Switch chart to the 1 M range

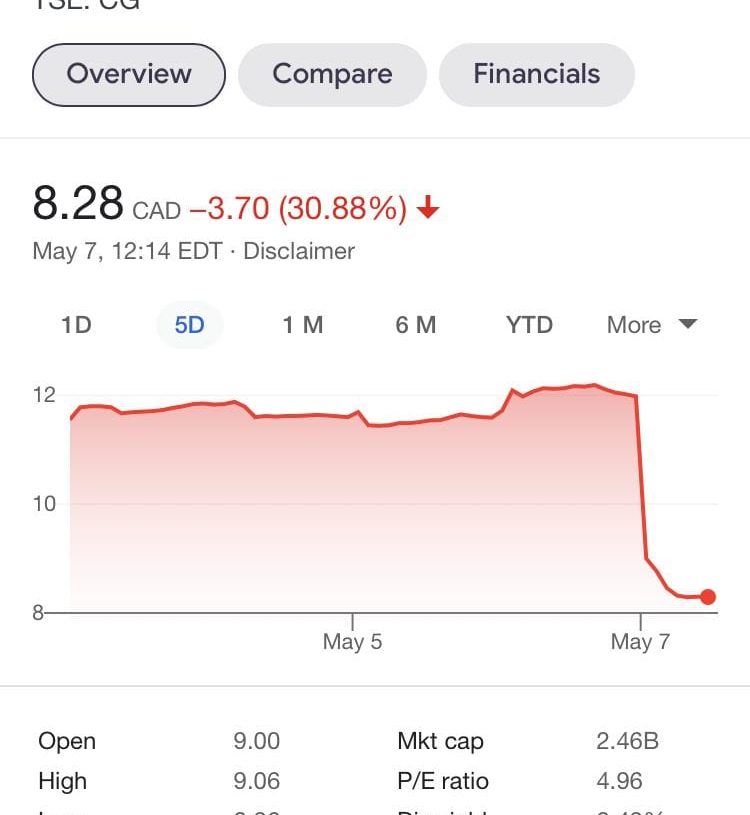coord(302,325)
